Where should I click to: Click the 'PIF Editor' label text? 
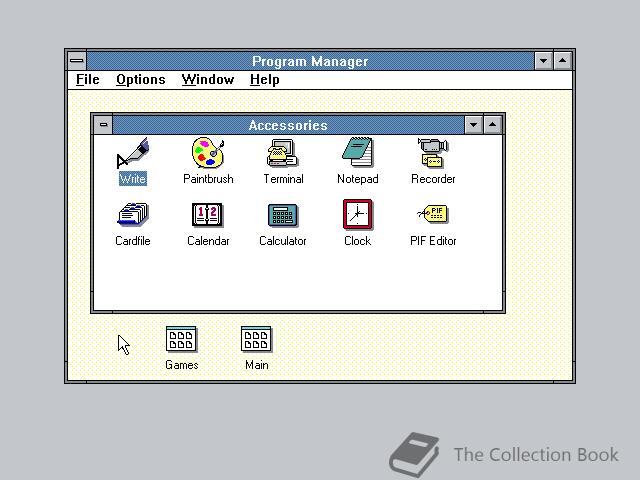433,241
